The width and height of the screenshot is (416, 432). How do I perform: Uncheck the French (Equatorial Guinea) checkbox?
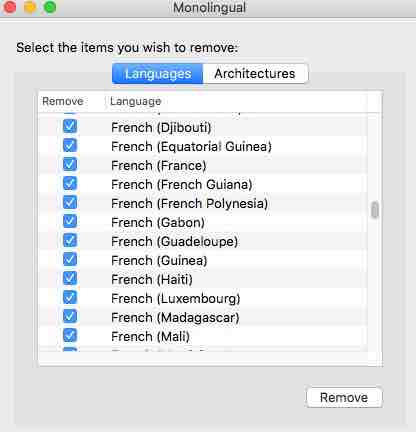click(70, 145)
